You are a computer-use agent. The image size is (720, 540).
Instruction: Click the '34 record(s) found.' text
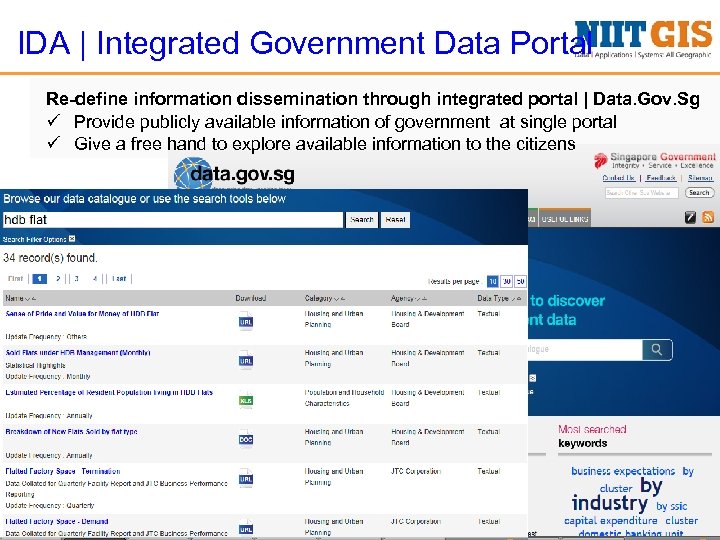50,258
